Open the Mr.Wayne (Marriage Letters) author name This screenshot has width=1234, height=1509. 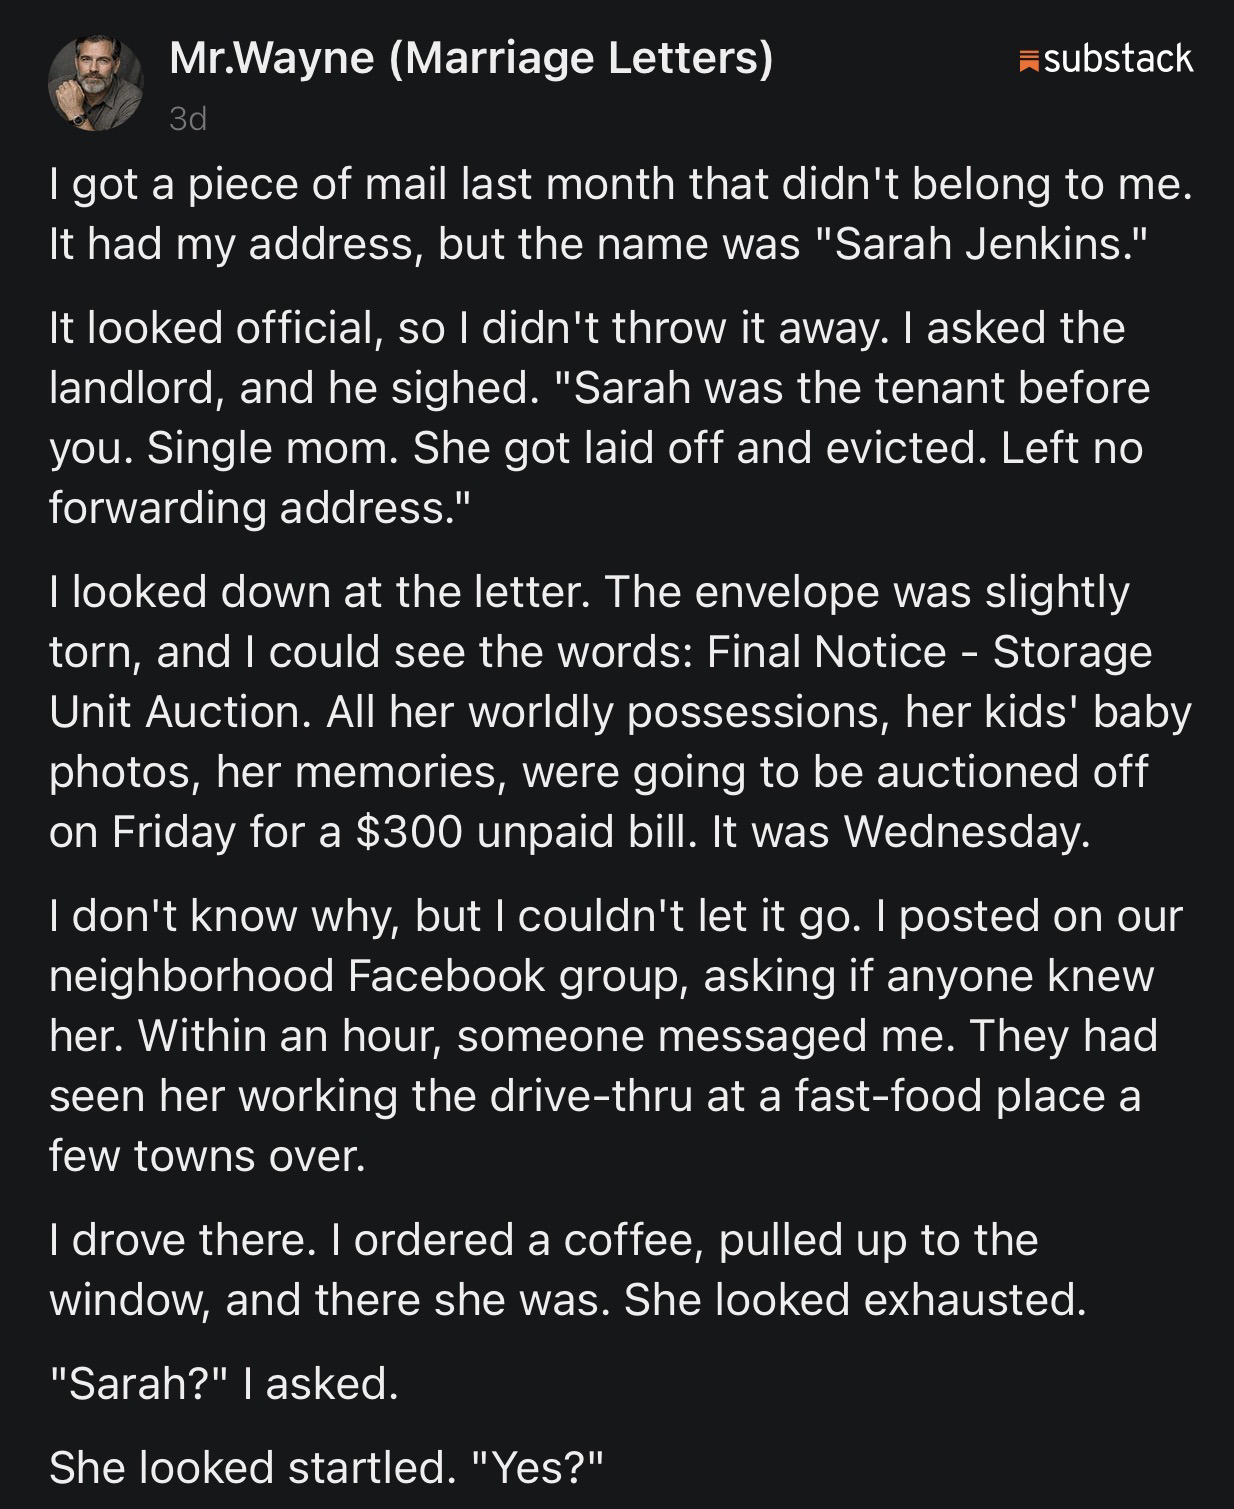(471, 58)
